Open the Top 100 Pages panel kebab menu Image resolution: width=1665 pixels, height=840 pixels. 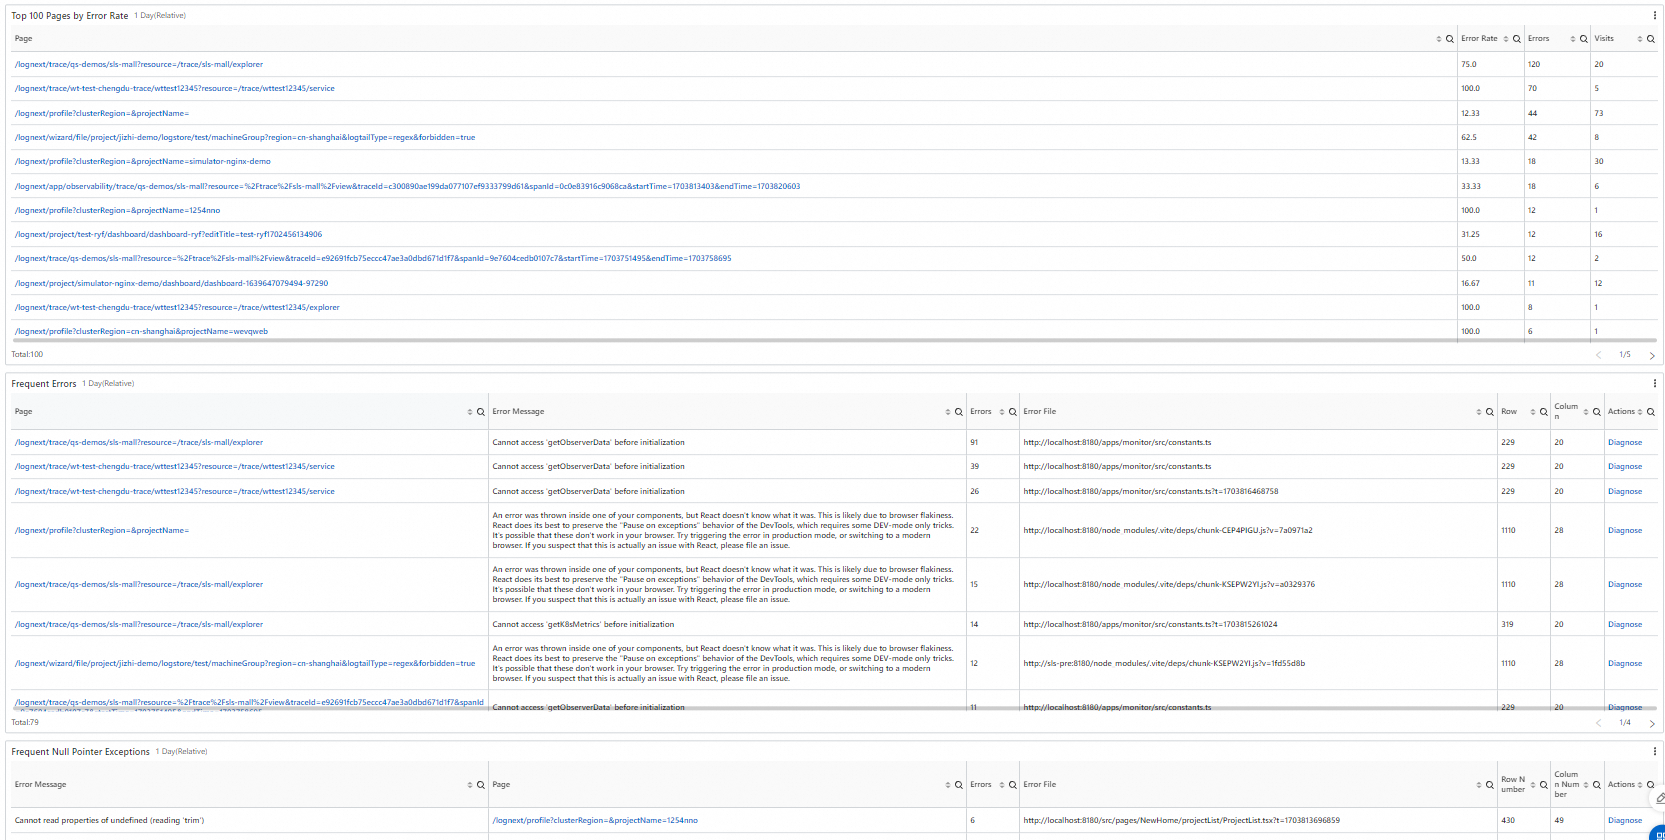point(1654,15)
